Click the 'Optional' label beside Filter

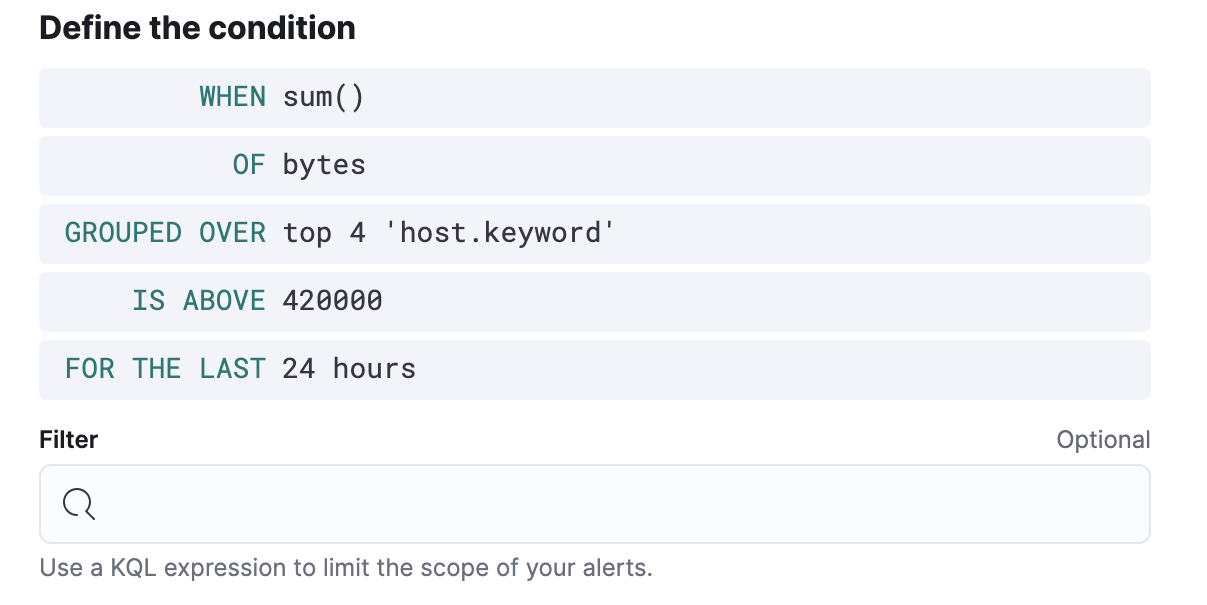[x=1103, y=440]
